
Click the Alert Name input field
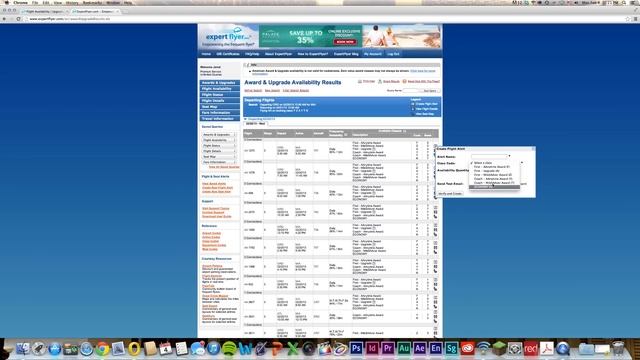[x=489, y=156]
